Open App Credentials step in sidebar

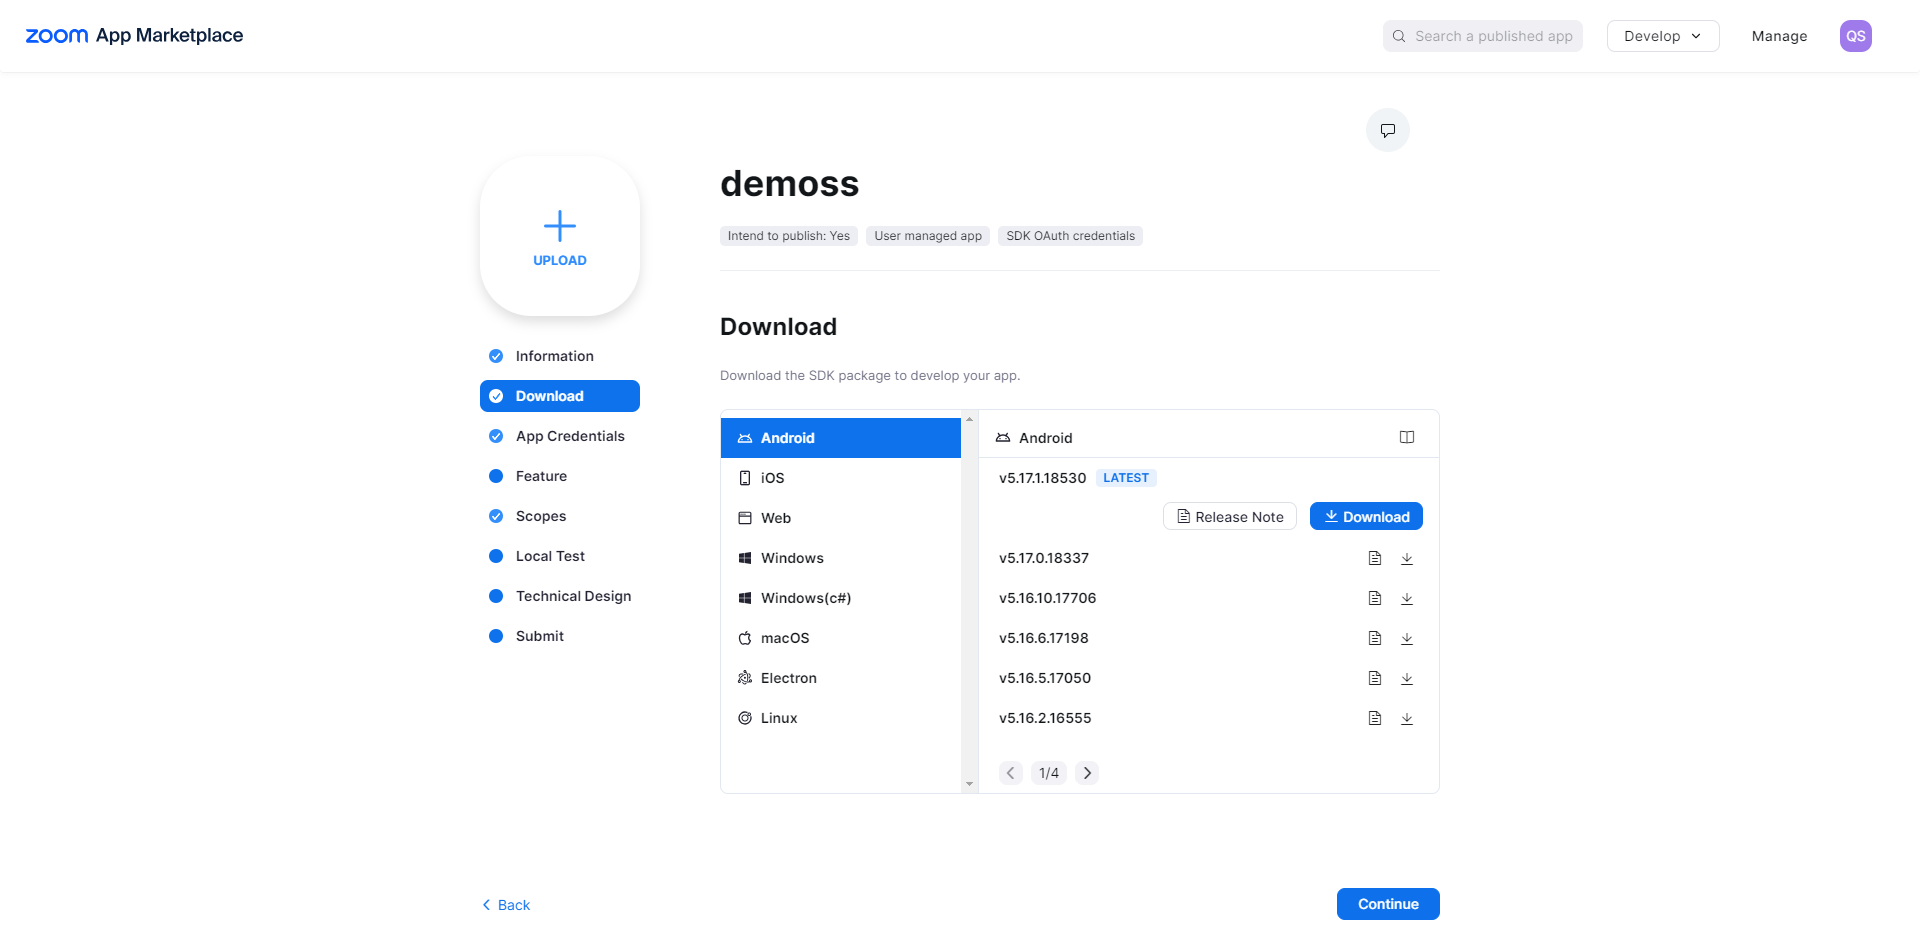(569, 436)
